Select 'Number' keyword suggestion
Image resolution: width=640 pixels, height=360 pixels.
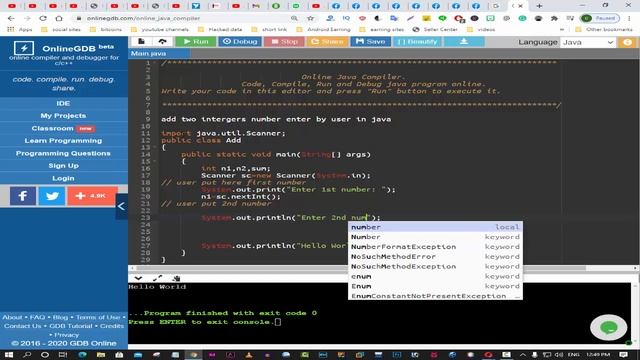pyautogui.click(x=435, y=237)
